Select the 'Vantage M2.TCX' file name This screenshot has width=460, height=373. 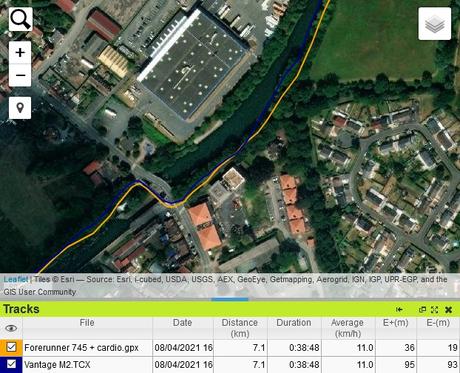[57, 365]
